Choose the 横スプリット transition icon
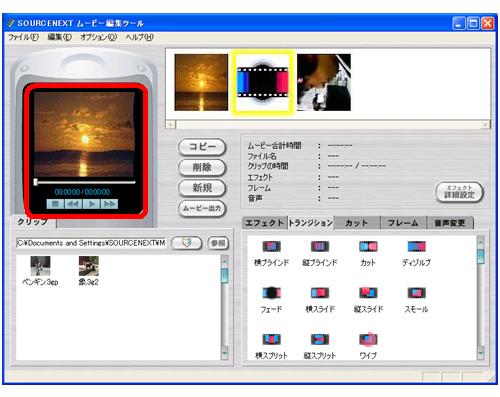The width and height of the screenshot is (500, 397). (271, 339)
